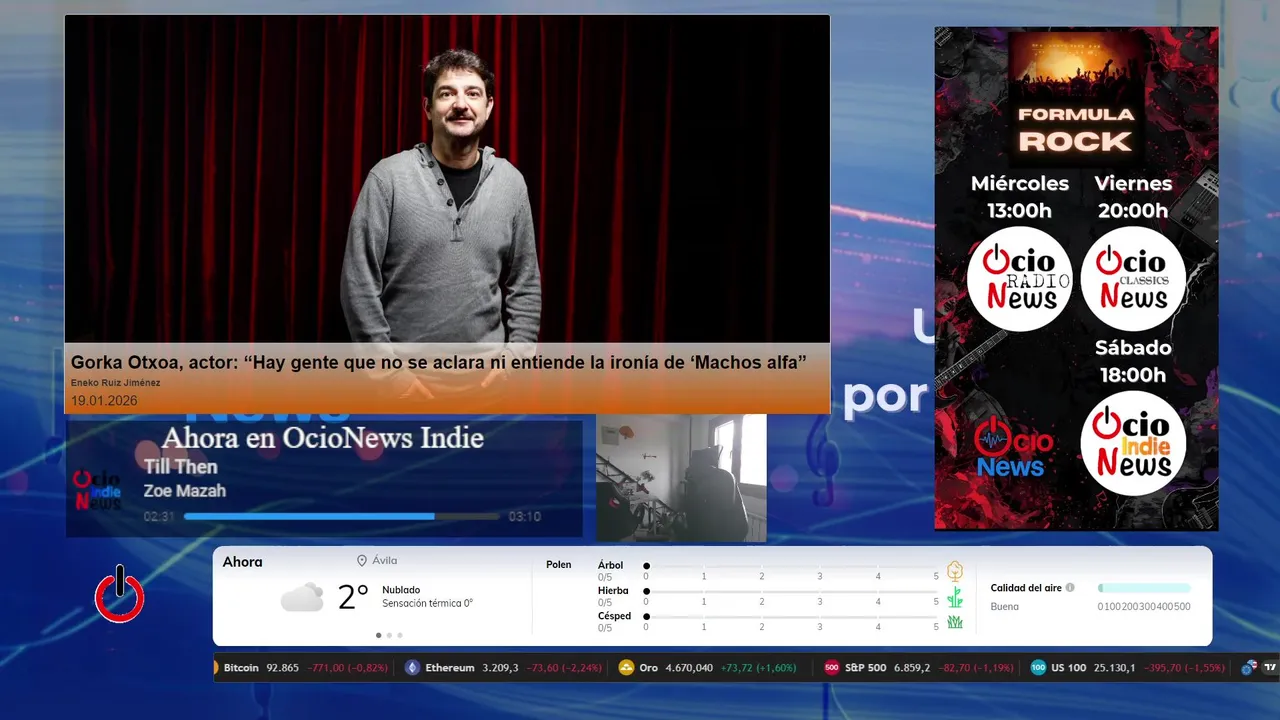Screen dimensions: 1280x720
Task: Click the OcioNews logo in banner bottom-left
Action: click(1014, 447)
